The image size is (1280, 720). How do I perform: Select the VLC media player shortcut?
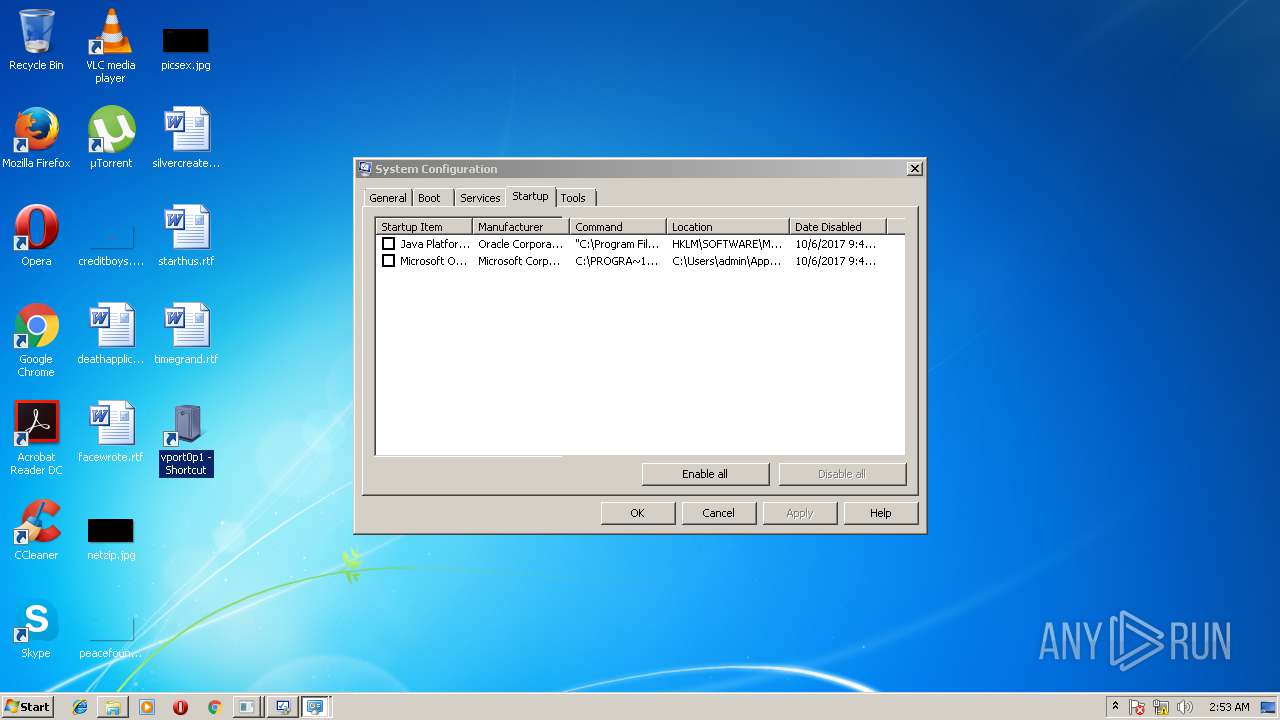tap(110, 46)
